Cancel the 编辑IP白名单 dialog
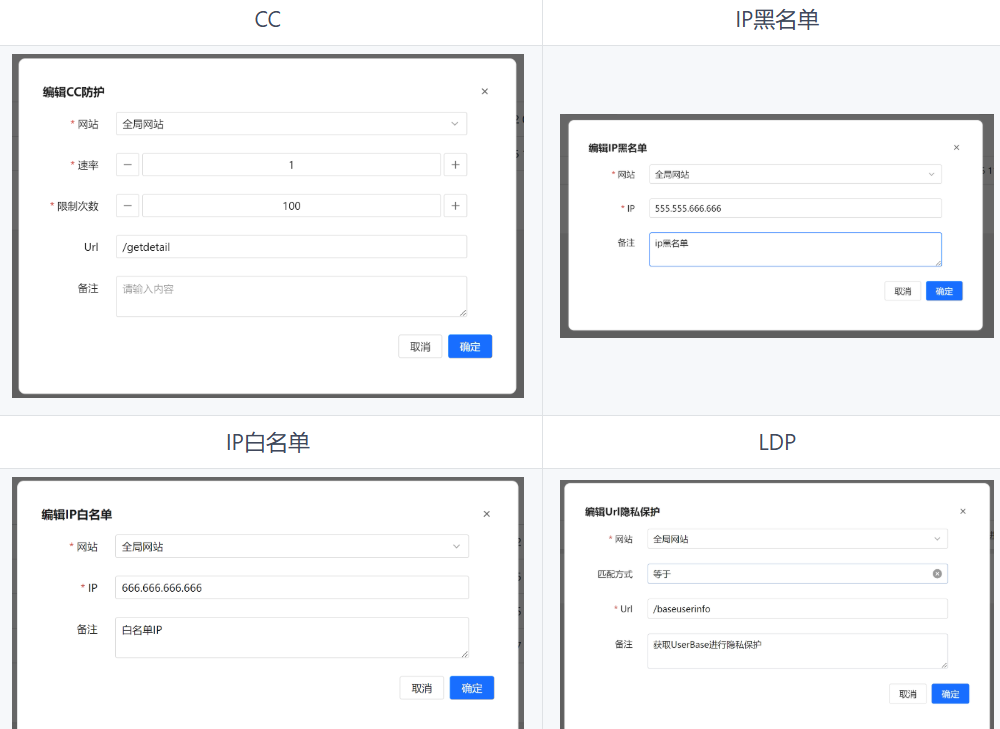Viewport: 1000px width, 729px height. (x=422, y=688)
